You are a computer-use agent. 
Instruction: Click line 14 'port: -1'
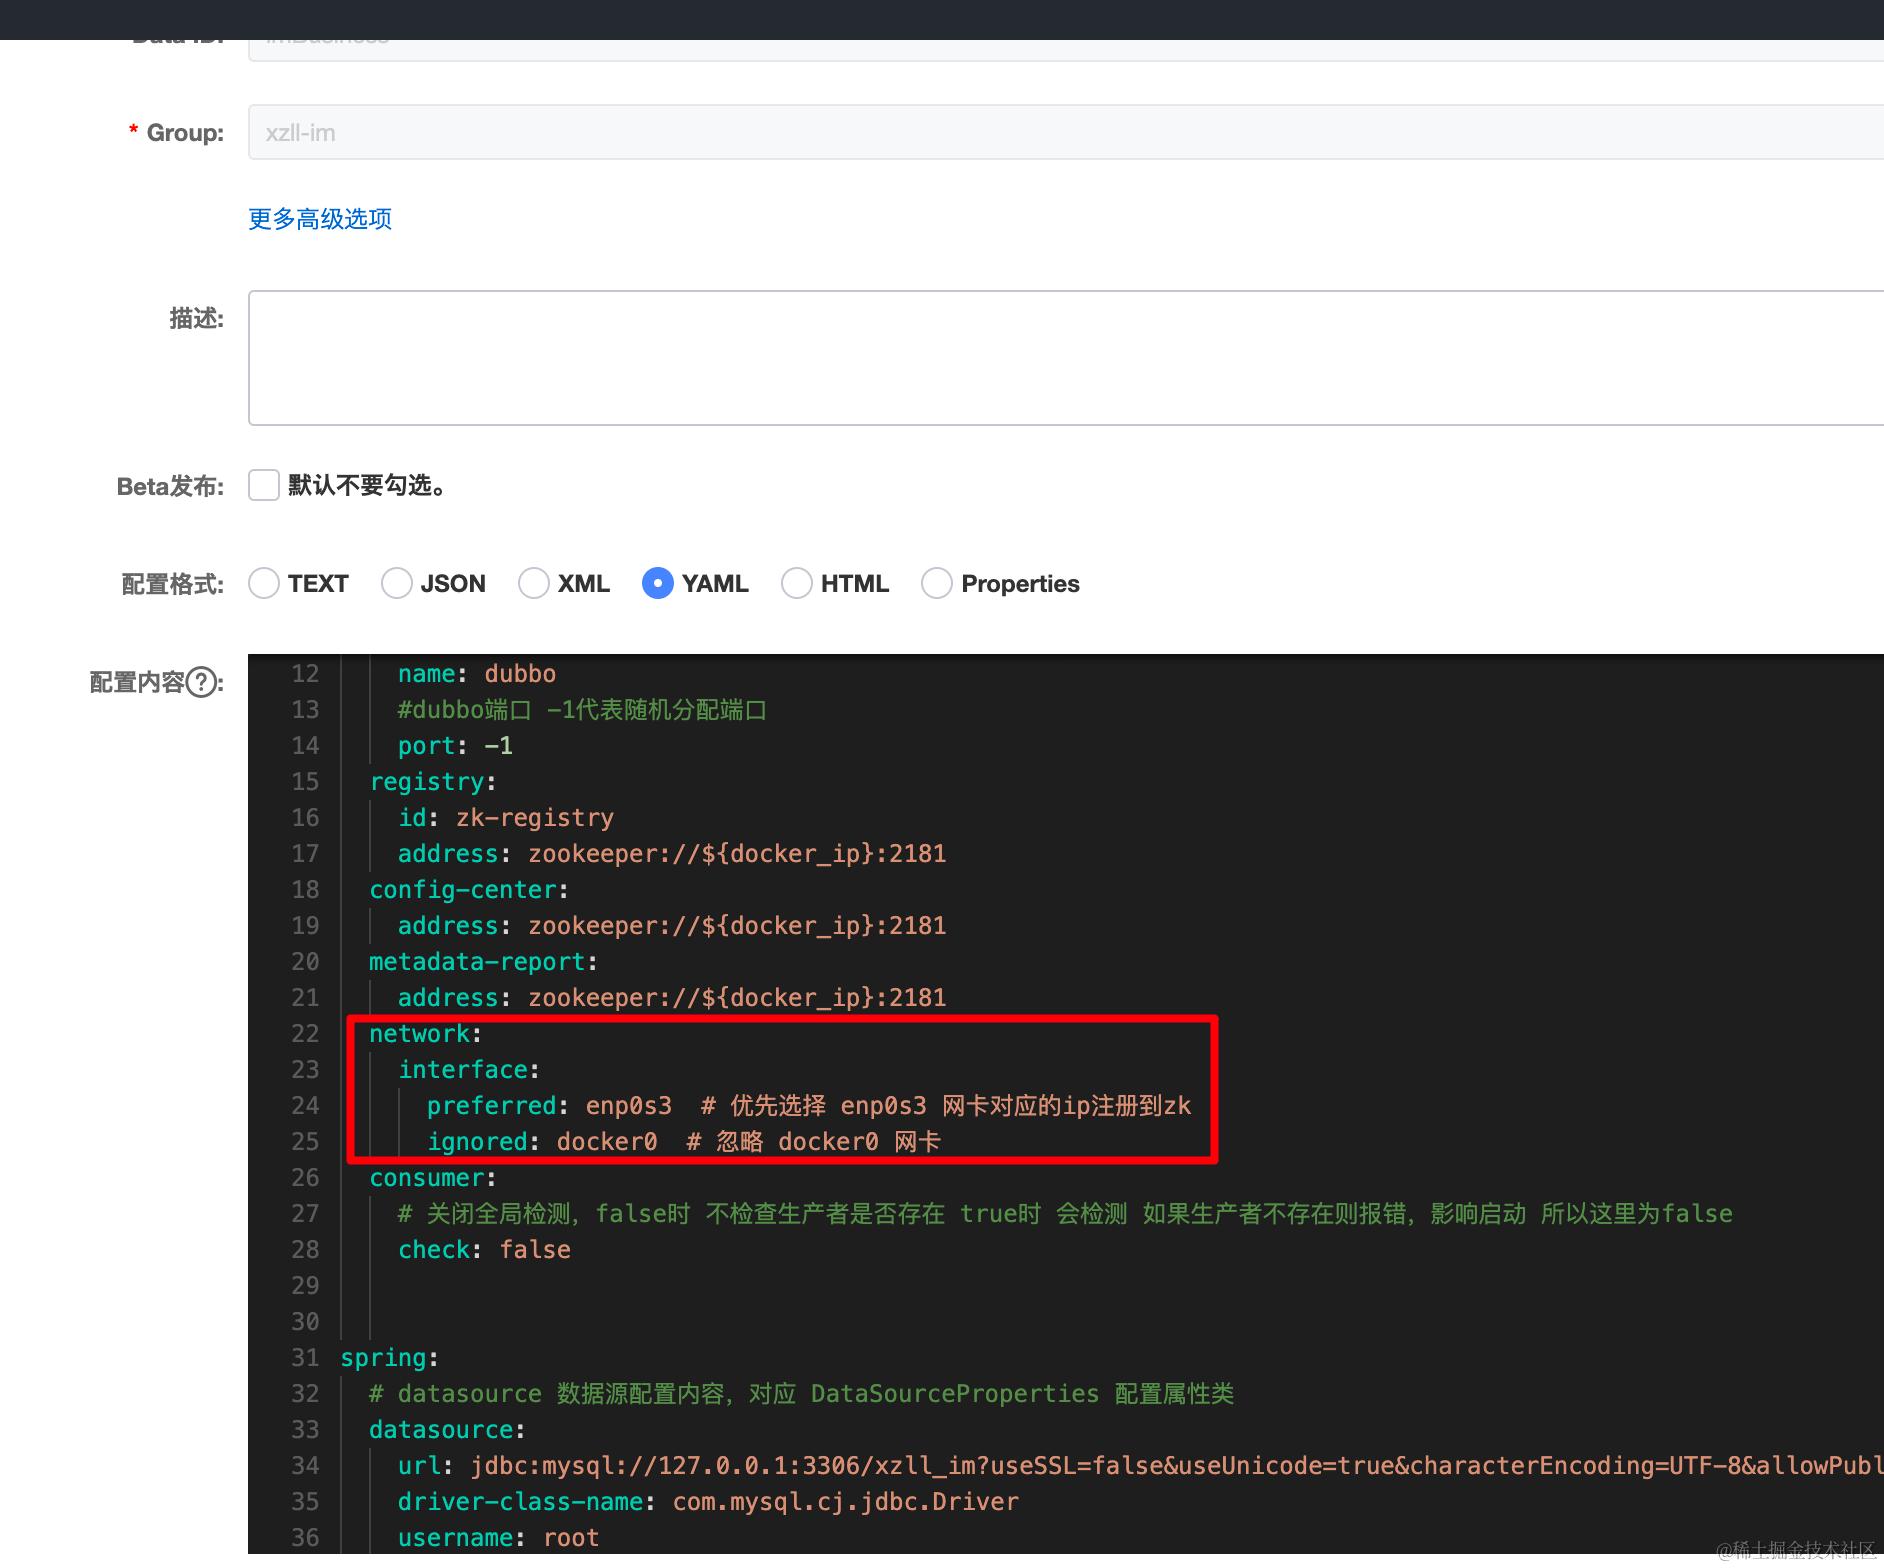[x=455, y=746]
